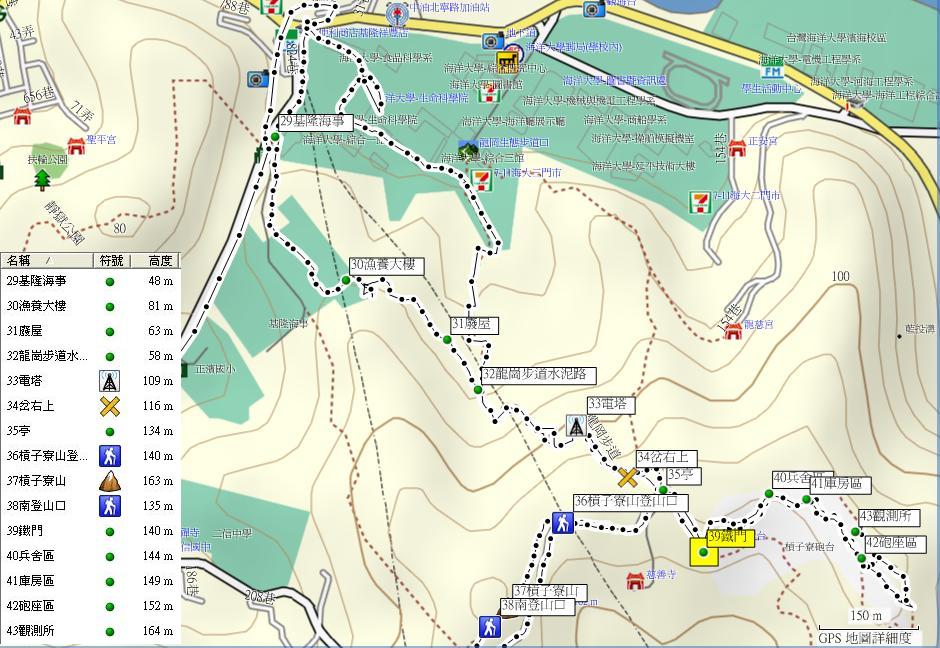Viewport: 940px width, 648px height.
Task: Click the 37槓子寮山 waypoint label on map
Action: coord(549,592)
